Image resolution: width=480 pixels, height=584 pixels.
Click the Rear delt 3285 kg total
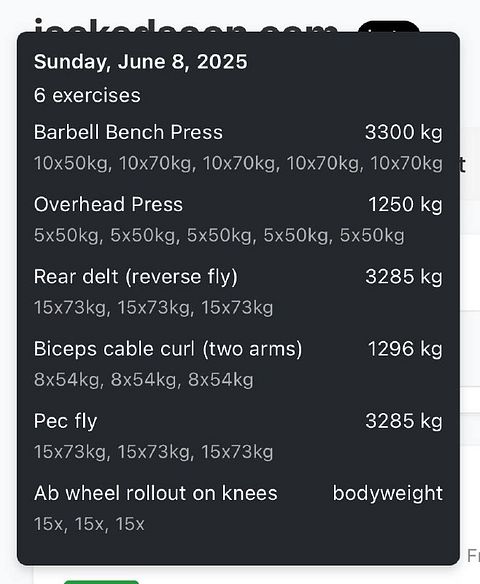[404, 277]
